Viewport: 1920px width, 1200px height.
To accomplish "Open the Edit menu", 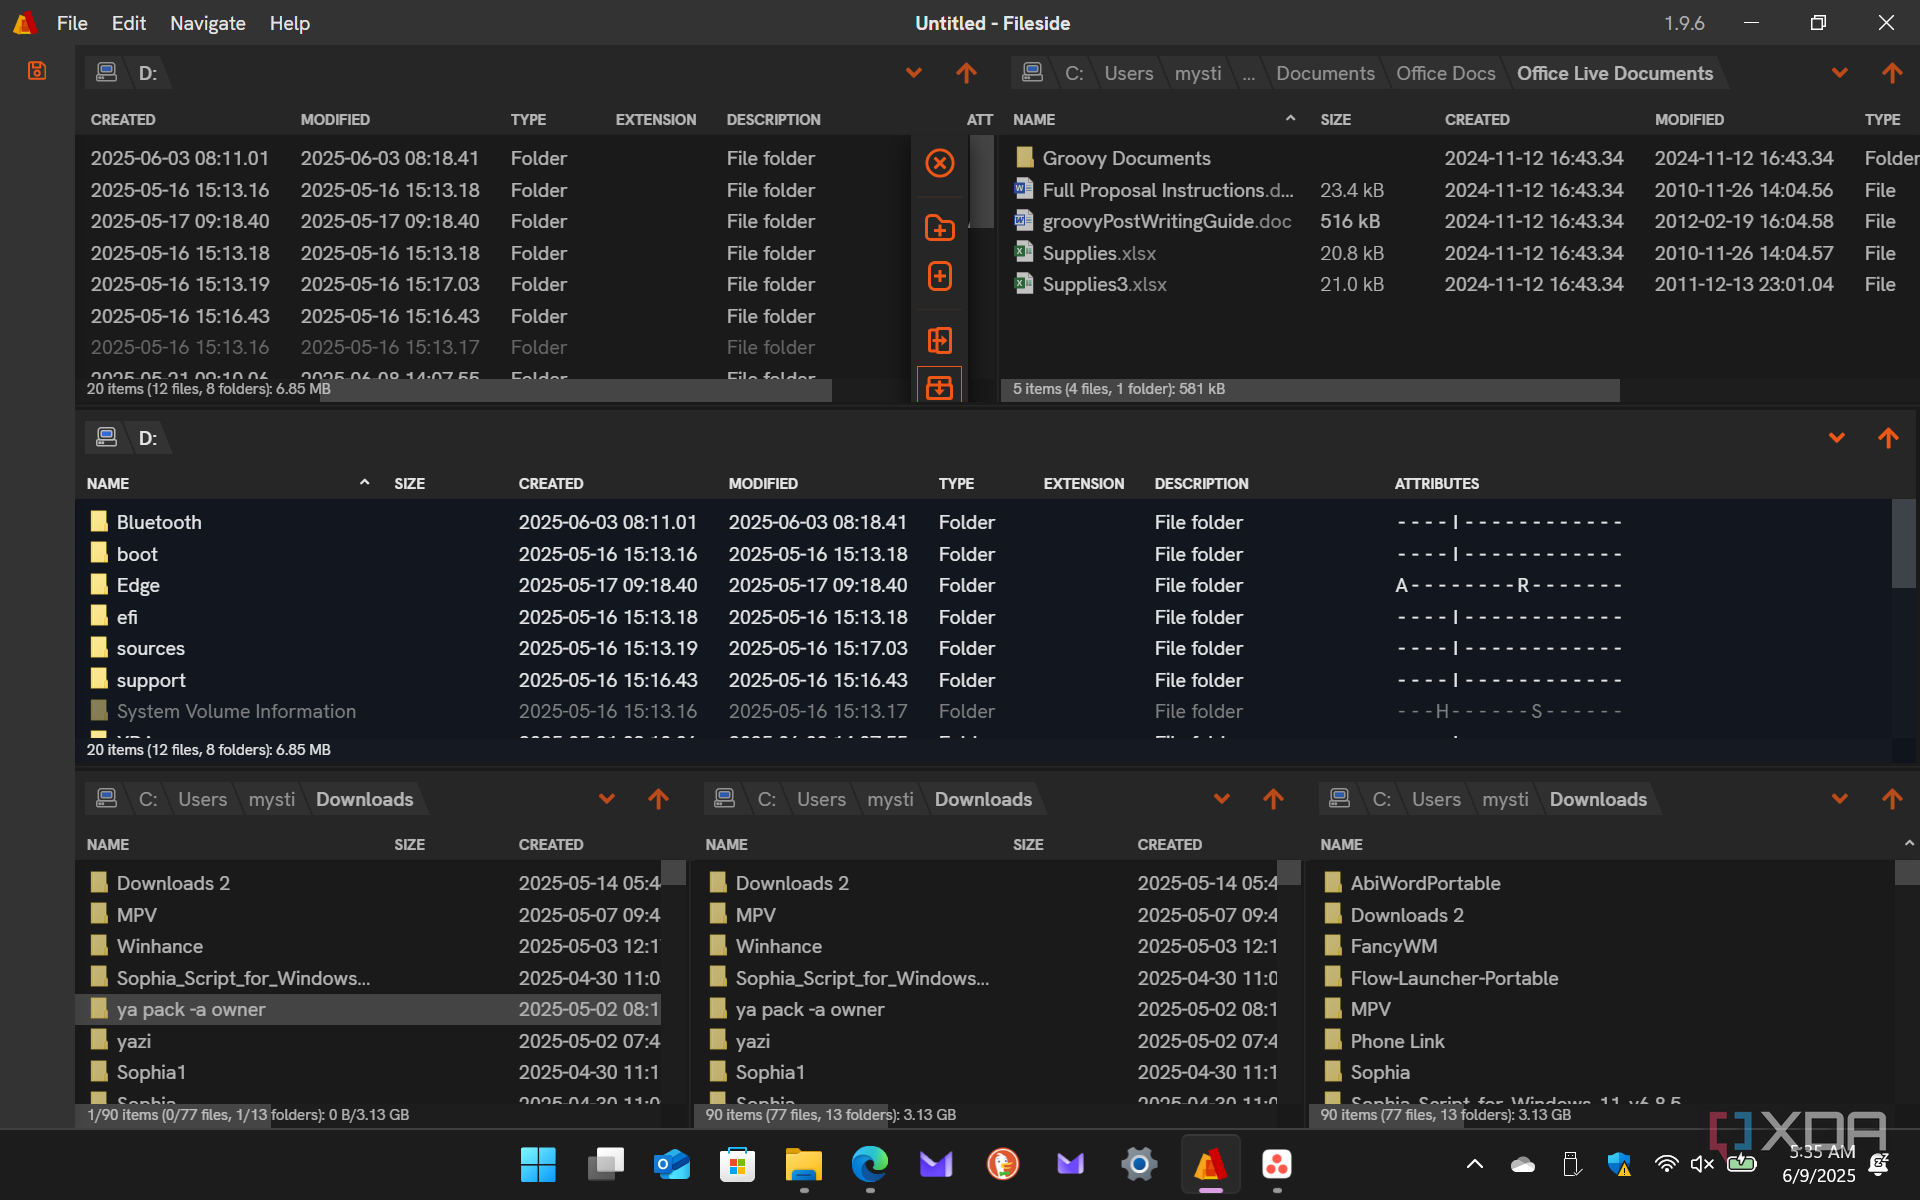I will click(x=128, y=23).
